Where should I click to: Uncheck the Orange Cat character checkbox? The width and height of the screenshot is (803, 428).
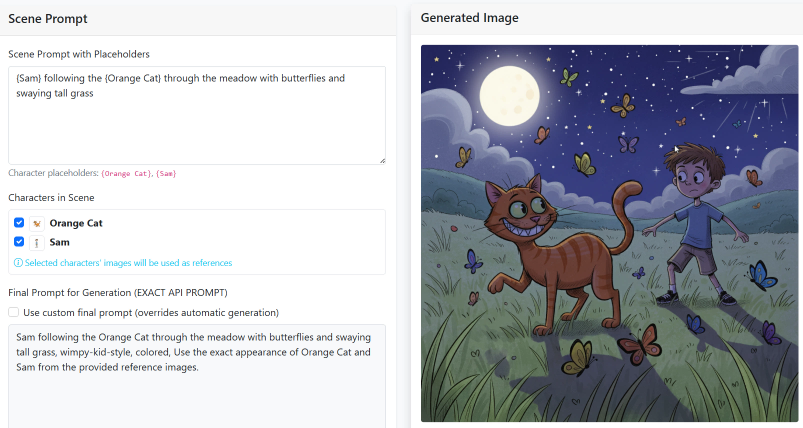click(x=19, y=223)
